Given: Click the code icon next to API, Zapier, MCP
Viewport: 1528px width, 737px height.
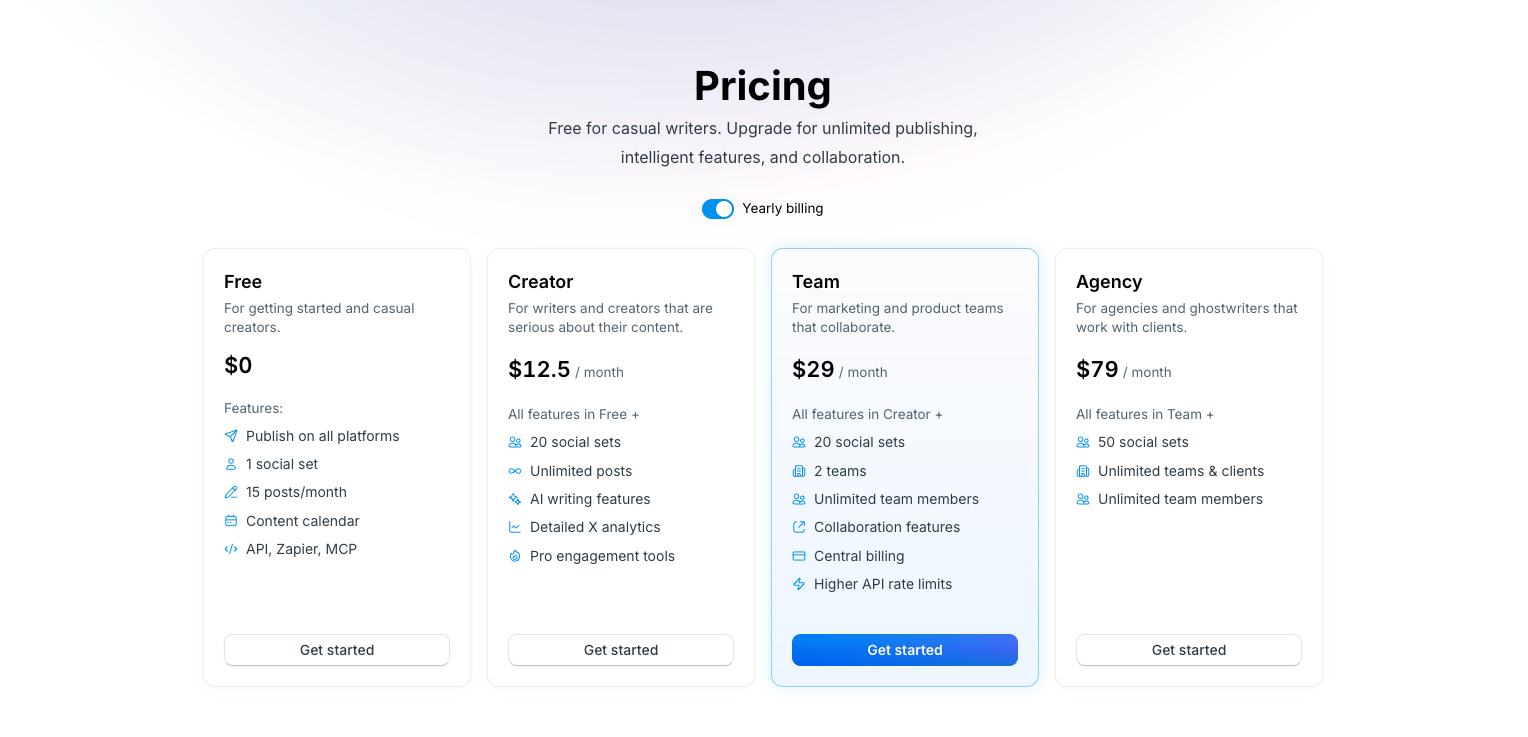Looking at the screenshot, I should pos(230,549).
